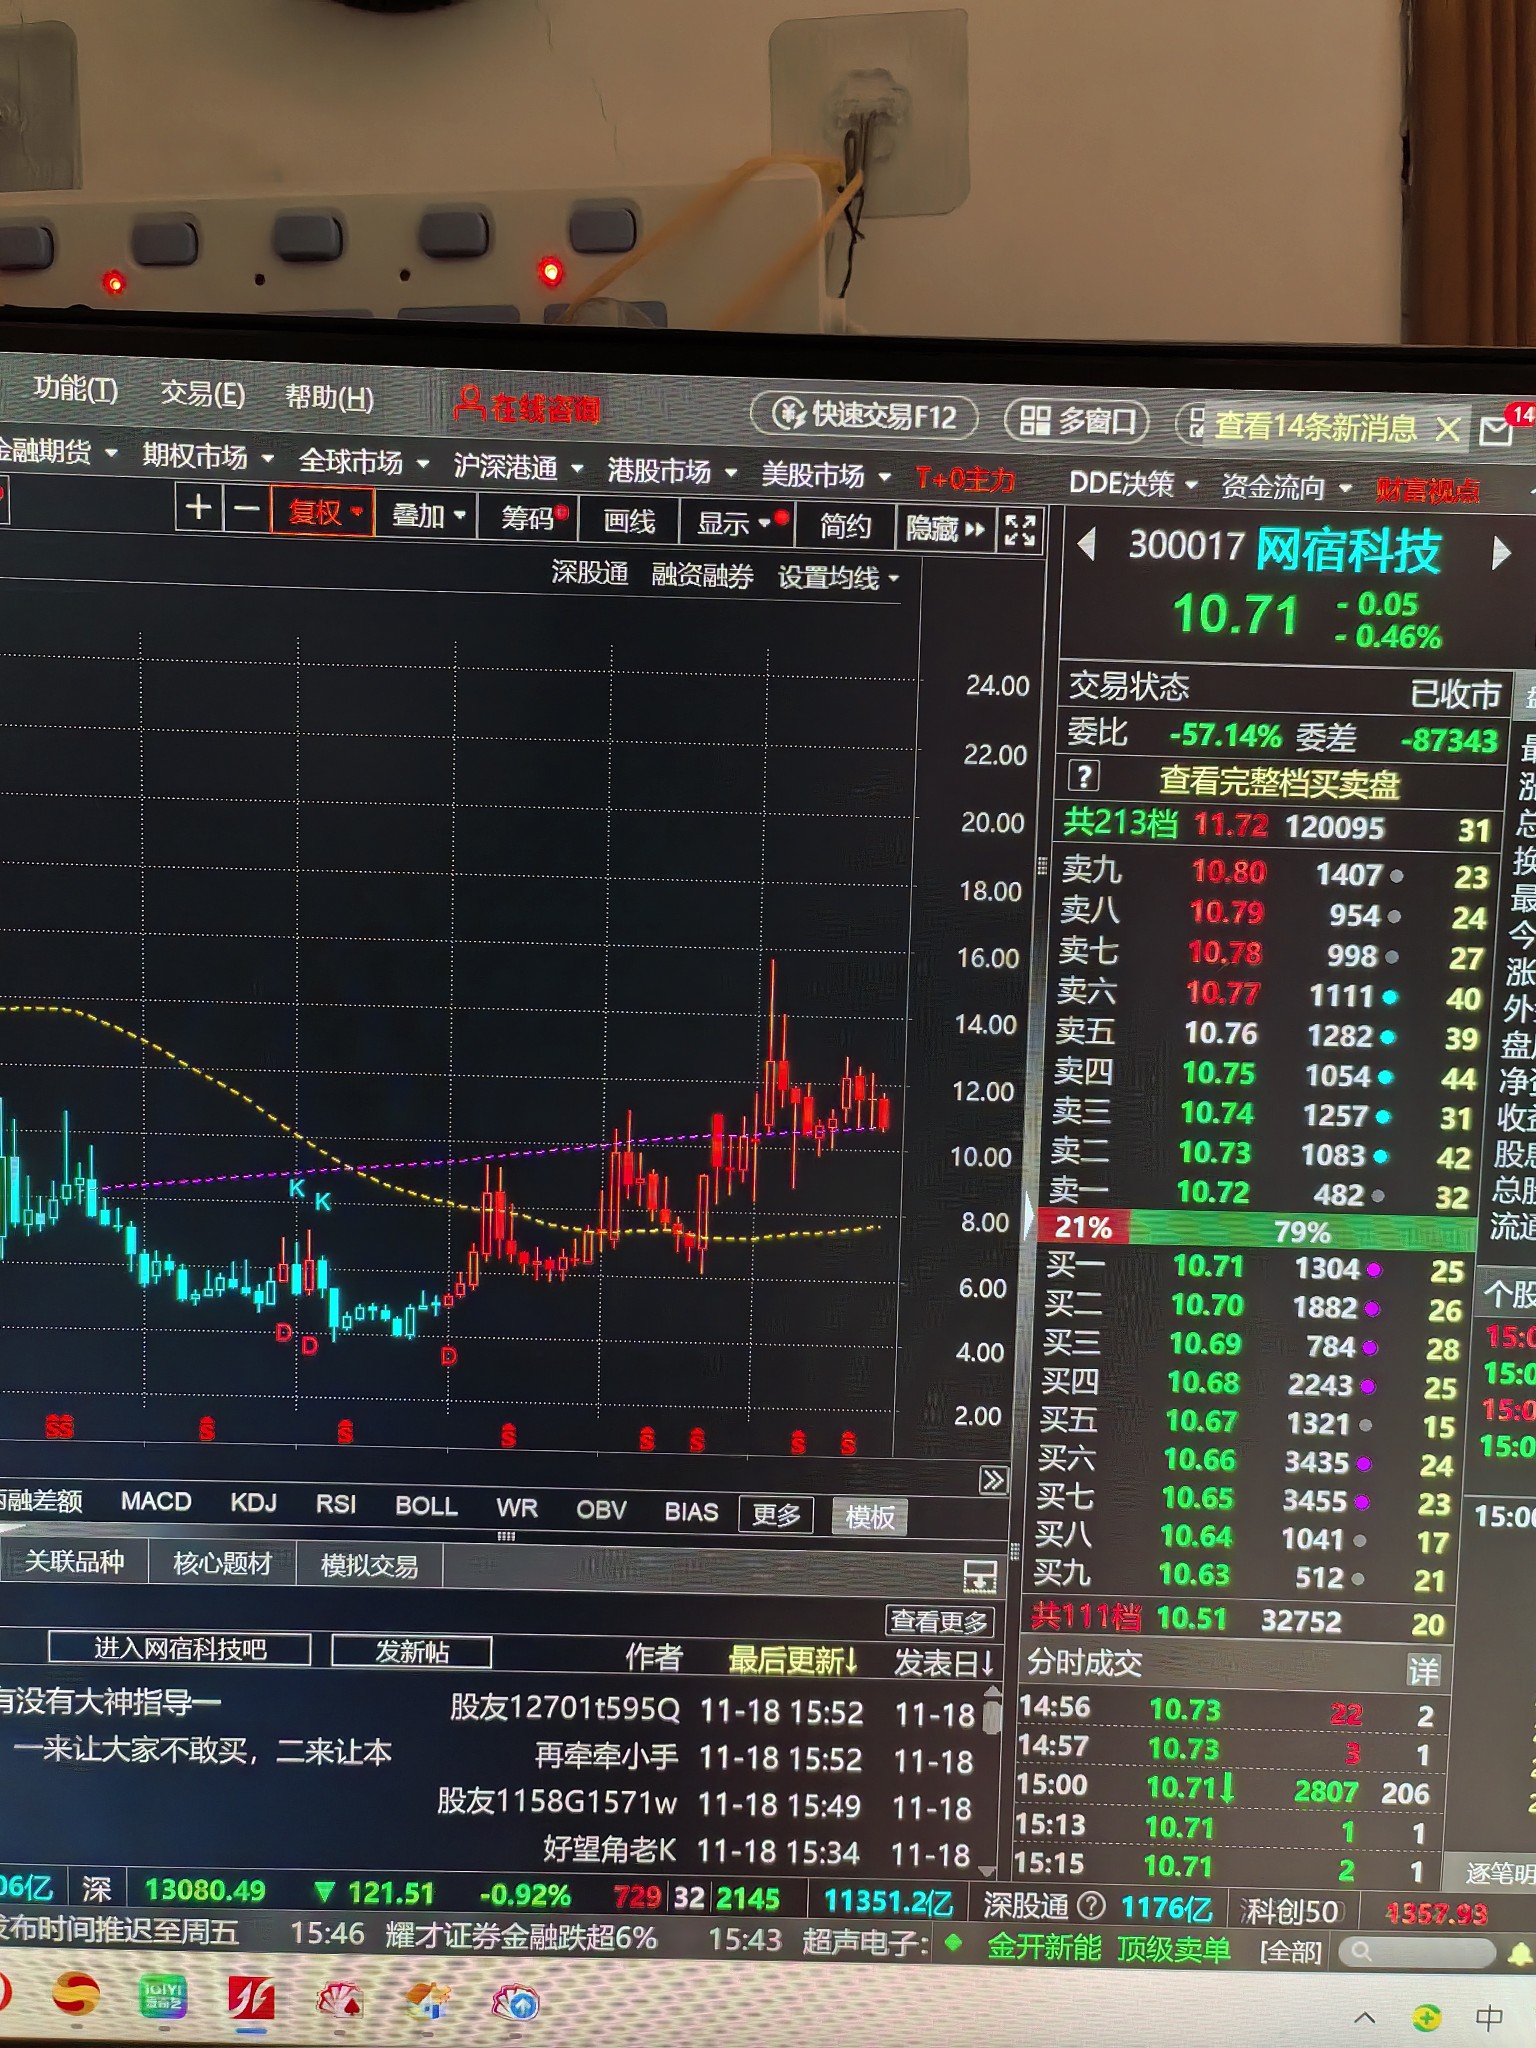Viewport: 1536px width, 2048px height.
Task: Open 快速交易F12 quick trade
Action: [x=865, y=415]
